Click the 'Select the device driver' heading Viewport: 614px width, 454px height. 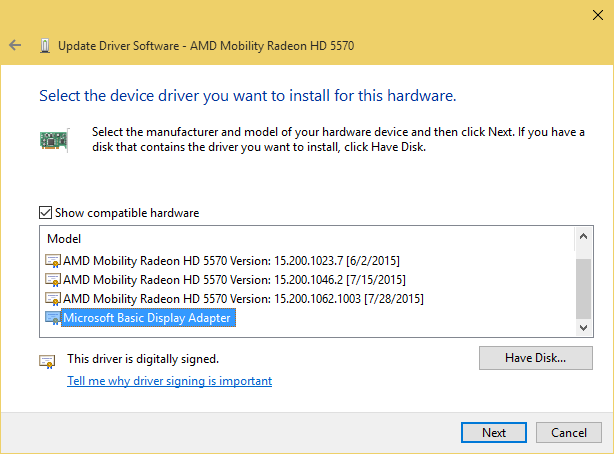point(247,96)
